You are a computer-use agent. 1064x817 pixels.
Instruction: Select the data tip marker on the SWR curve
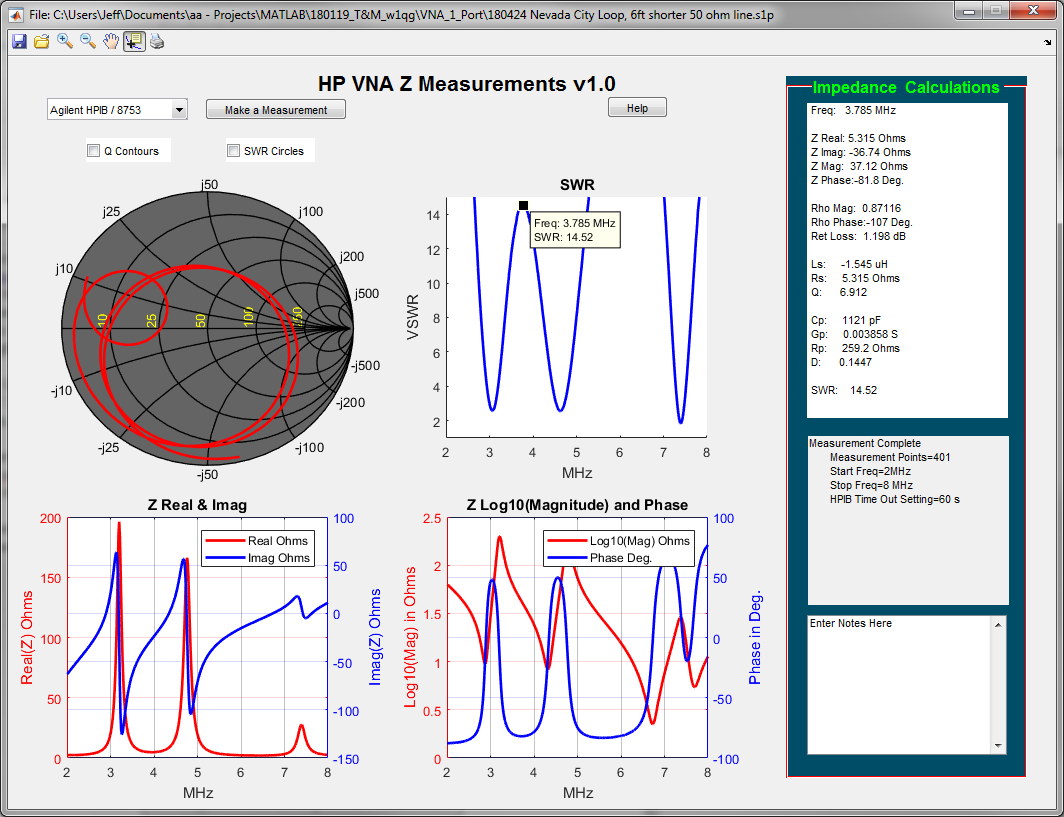coord(523,204)
